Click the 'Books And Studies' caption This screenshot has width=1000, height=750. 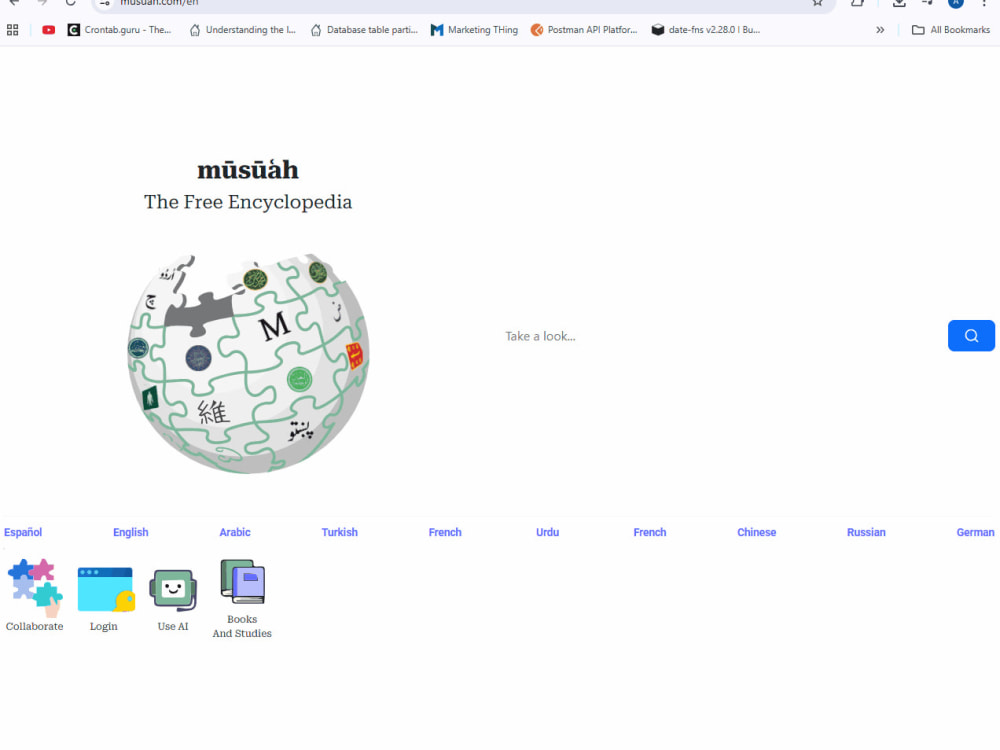tap(242, 626)
